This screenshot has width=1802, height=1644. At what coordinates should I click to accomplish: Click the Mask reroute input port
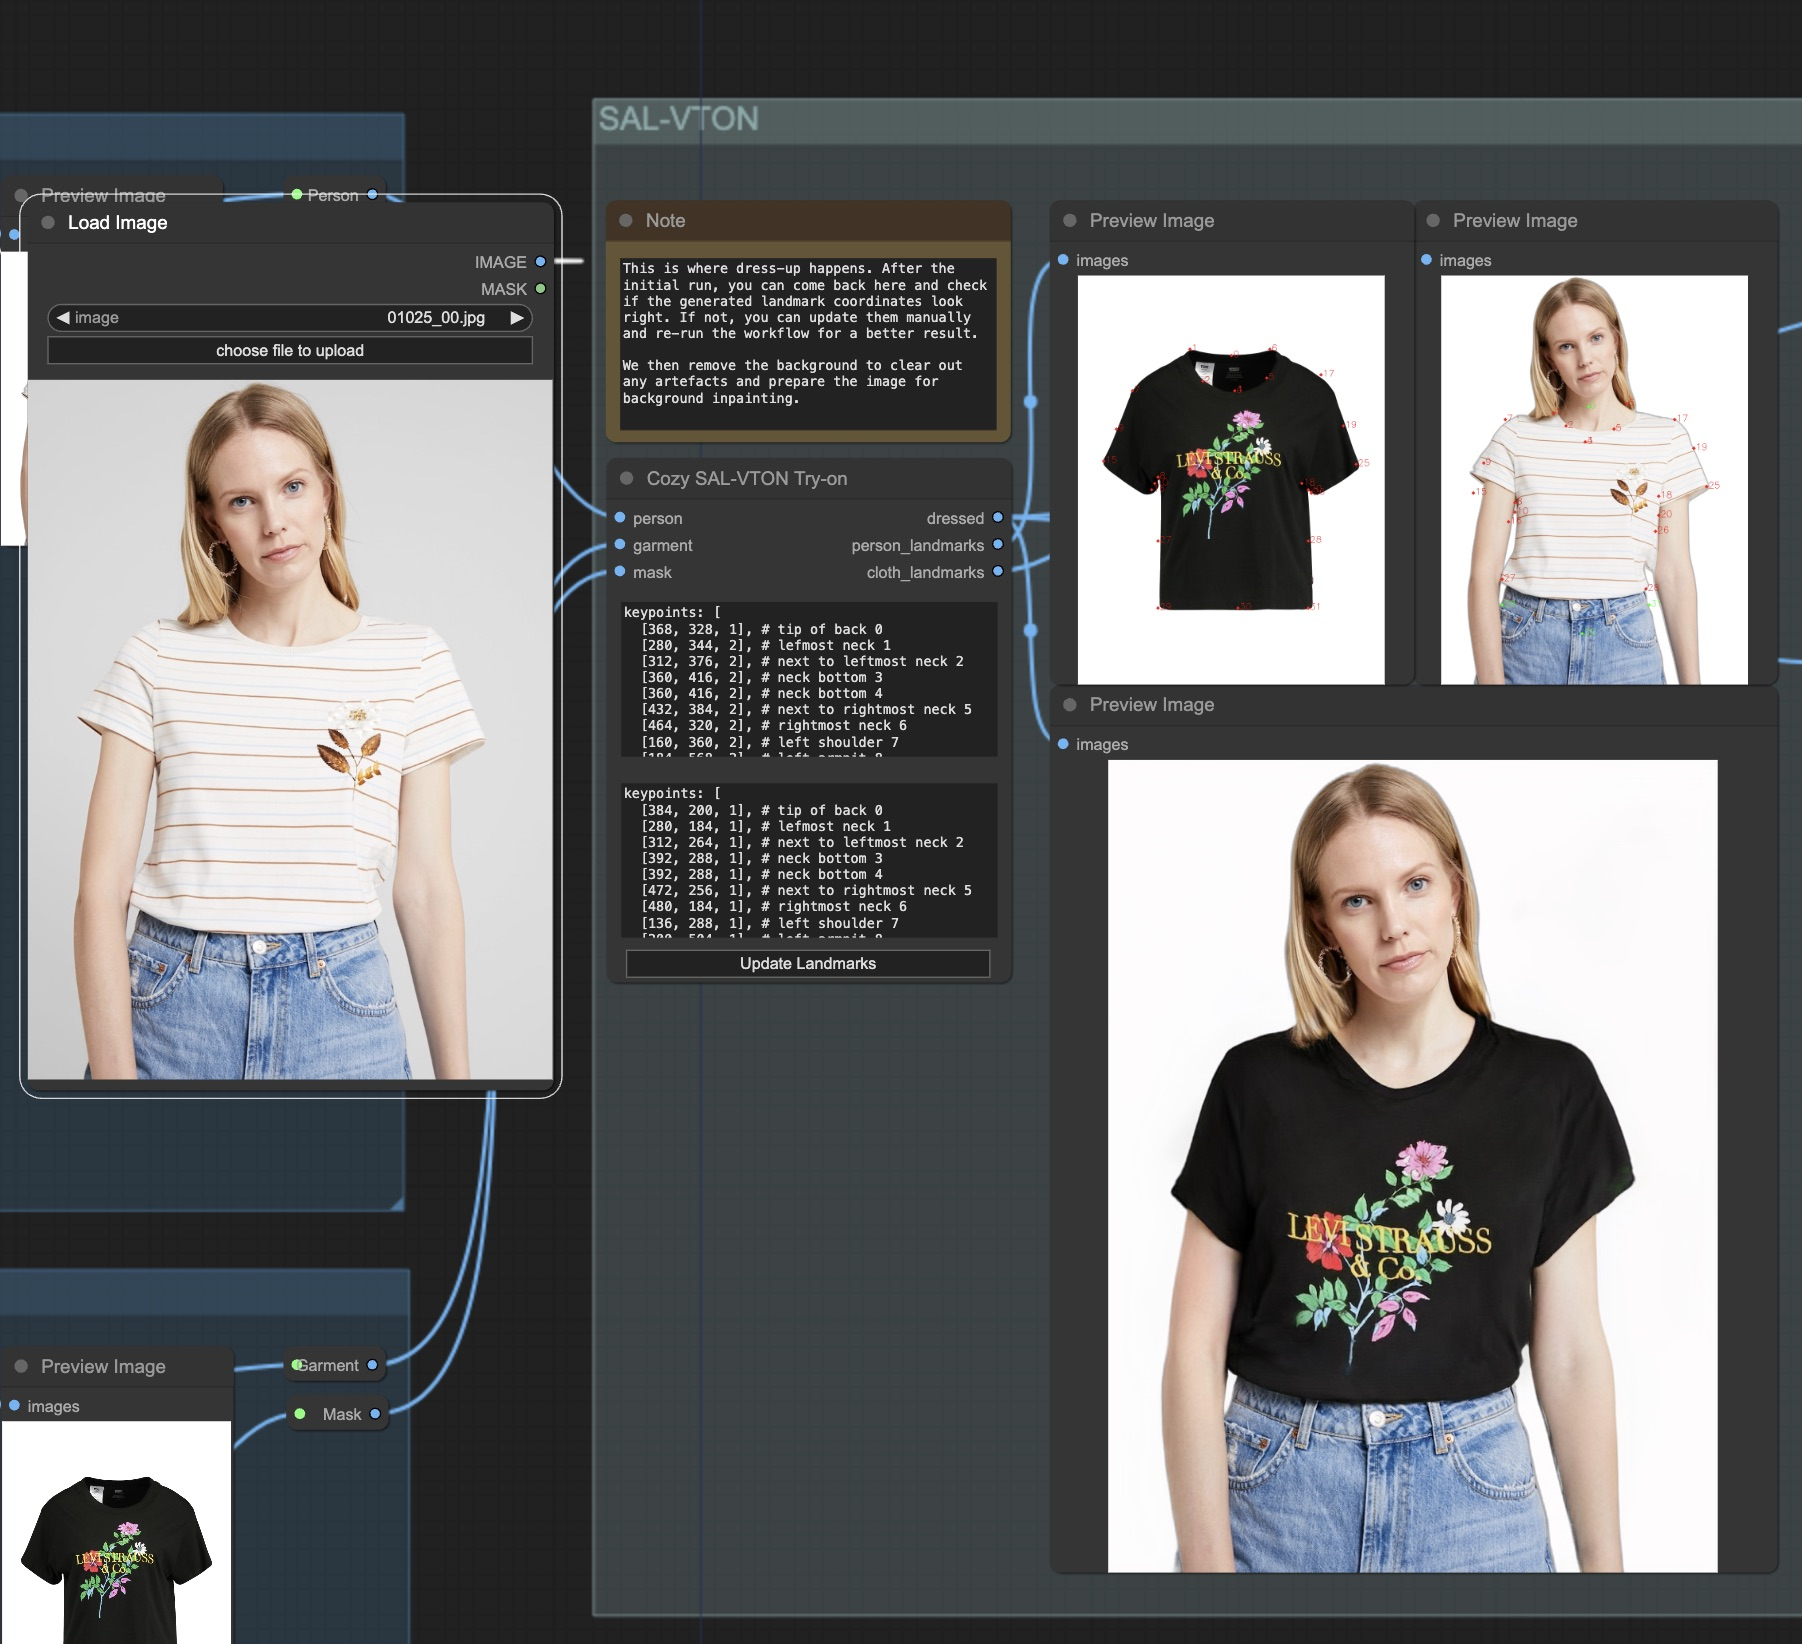pyautogui.click(x=299, y=1414)
